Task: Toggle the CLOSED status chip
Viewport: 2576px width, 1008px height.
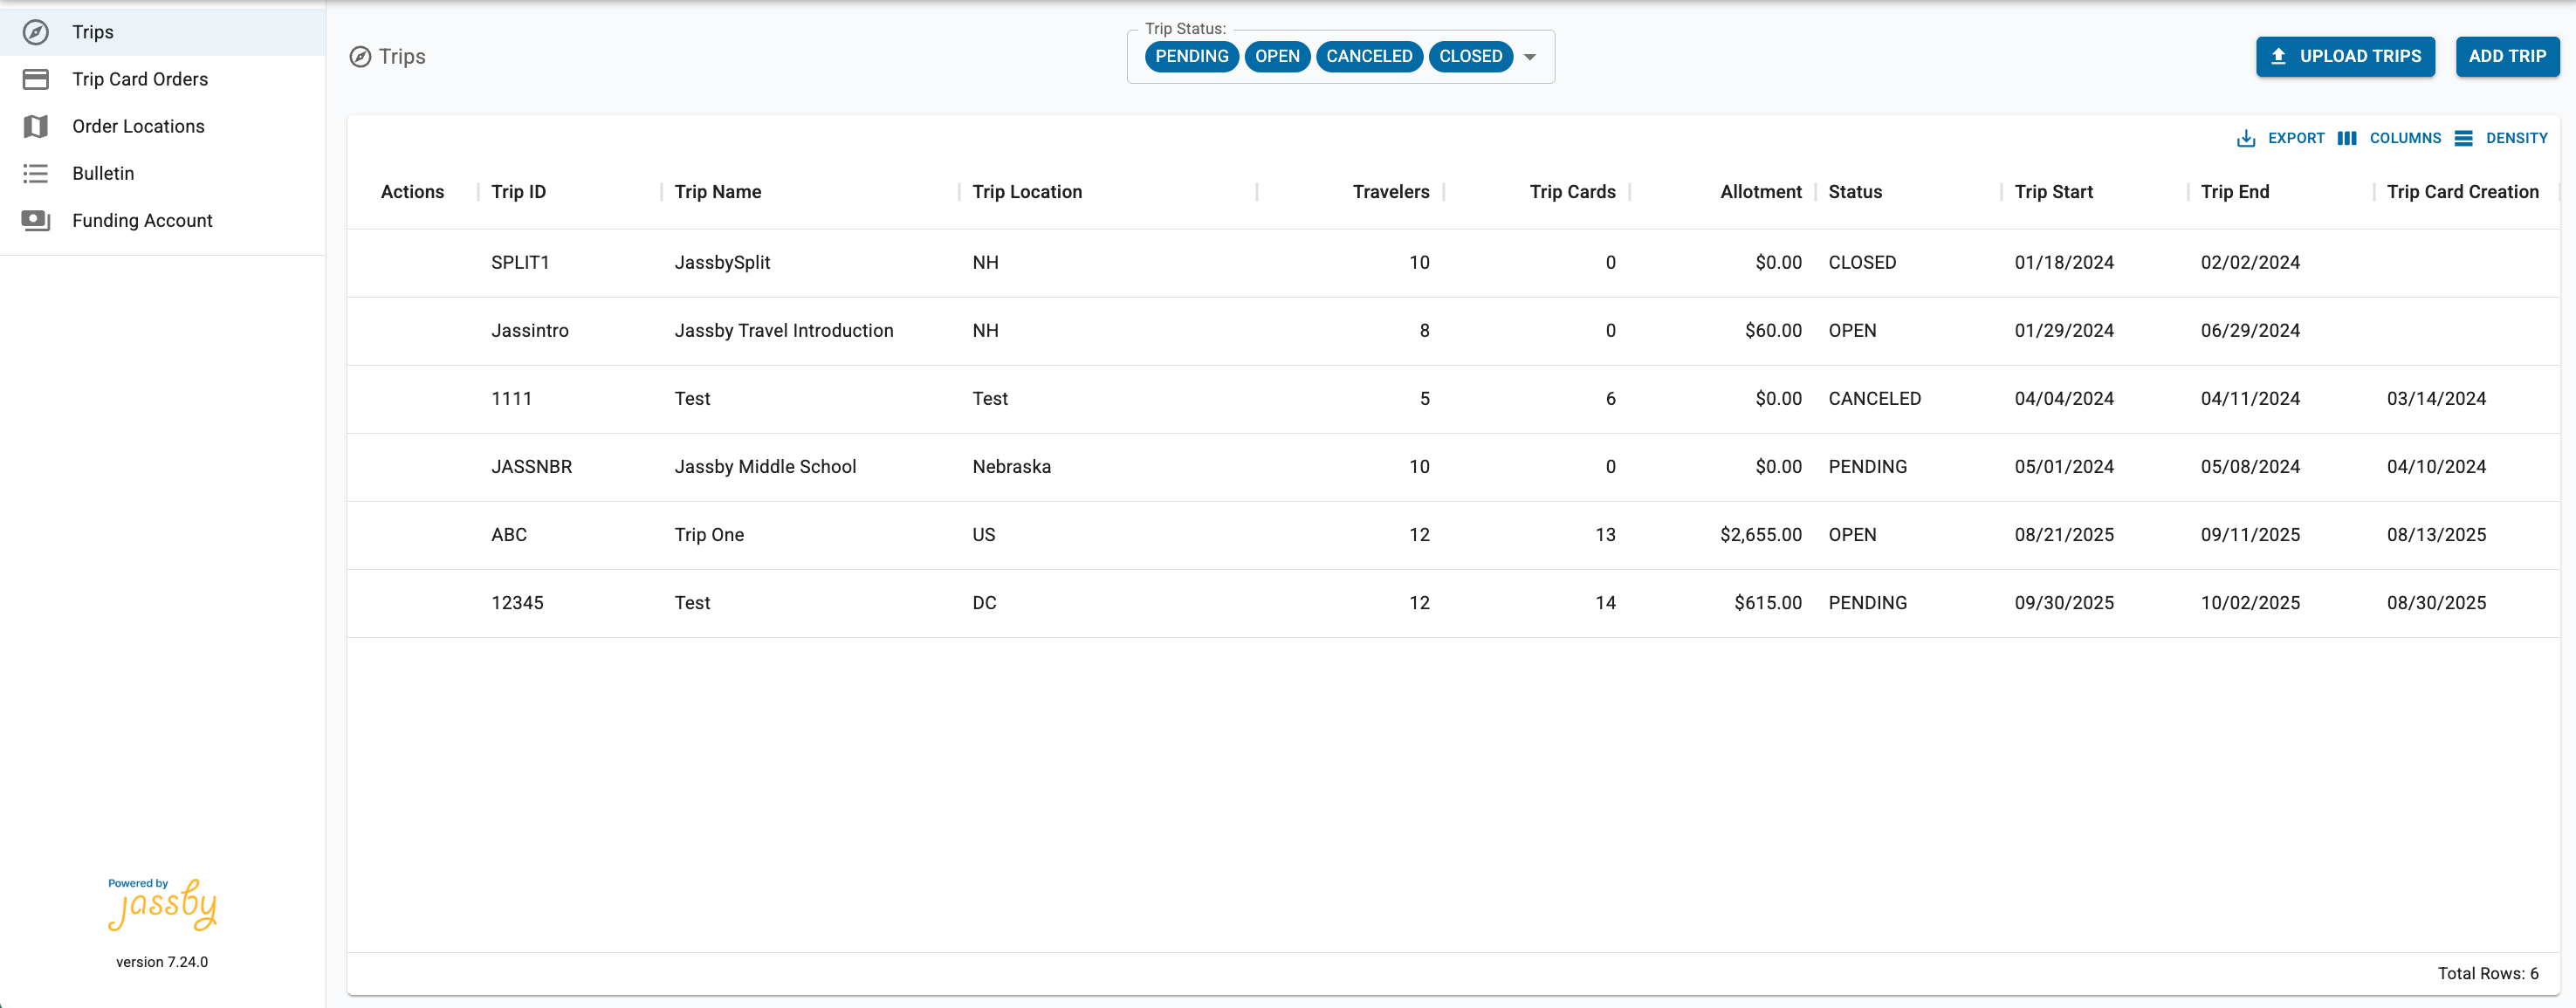Action: click(x=1470, y=56)
